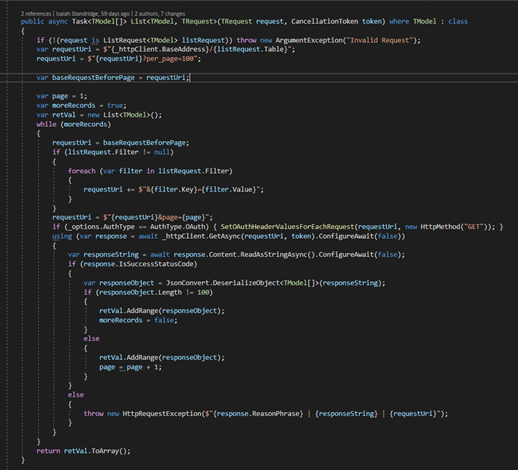Click 'requestUri = baseRequestBeforePage;' line in loop

[121, 143]
